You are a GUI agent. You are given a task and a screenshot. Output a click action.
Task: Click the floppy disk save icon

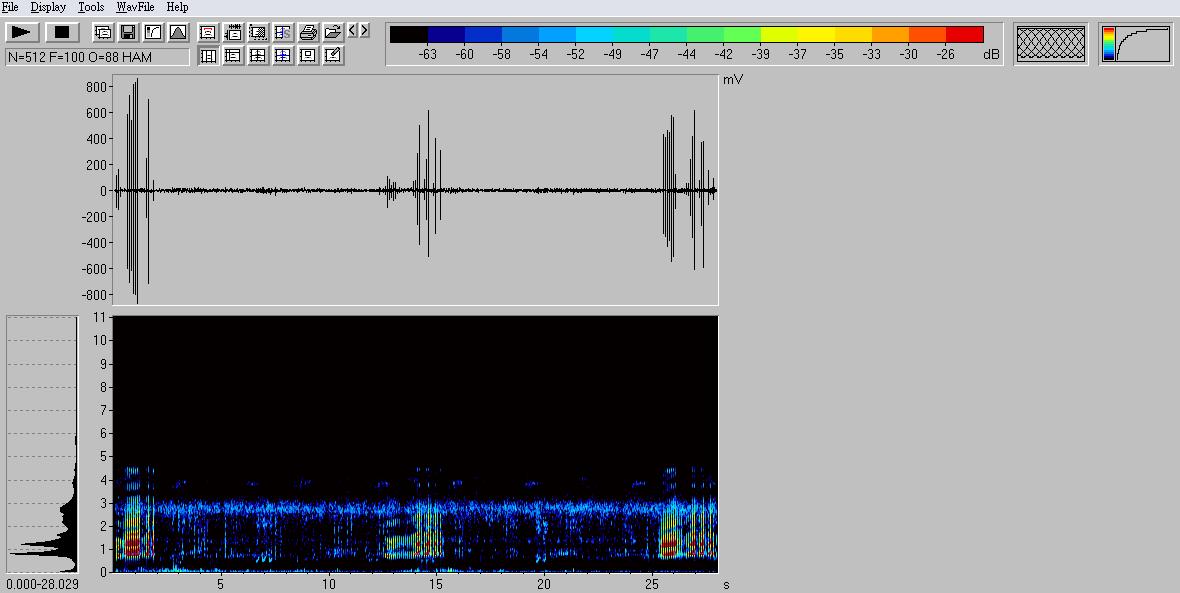coord(128,33)
